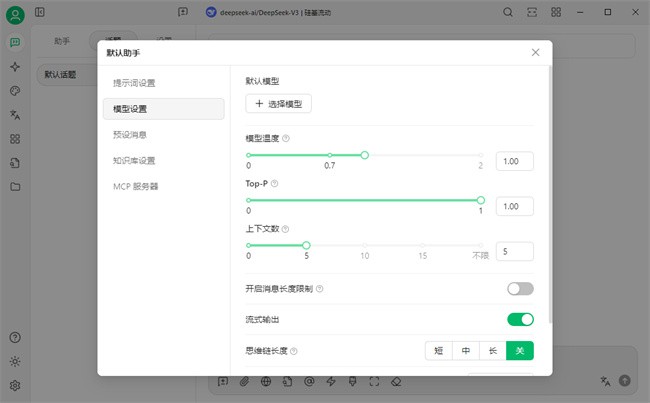The image size is (650, 403).
Task: Disable the 流式输出 toggle
Action: pyautogui.click(x=520, y=319)
